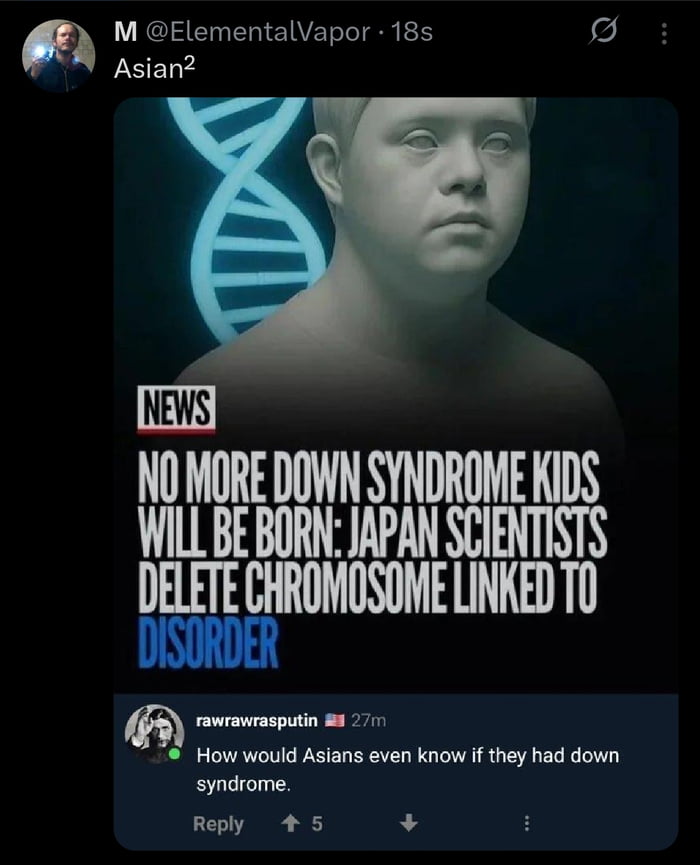Click the US flag flair icon
Image resolution: width=700 pixels, height=865 pixels.
[334, 720]
